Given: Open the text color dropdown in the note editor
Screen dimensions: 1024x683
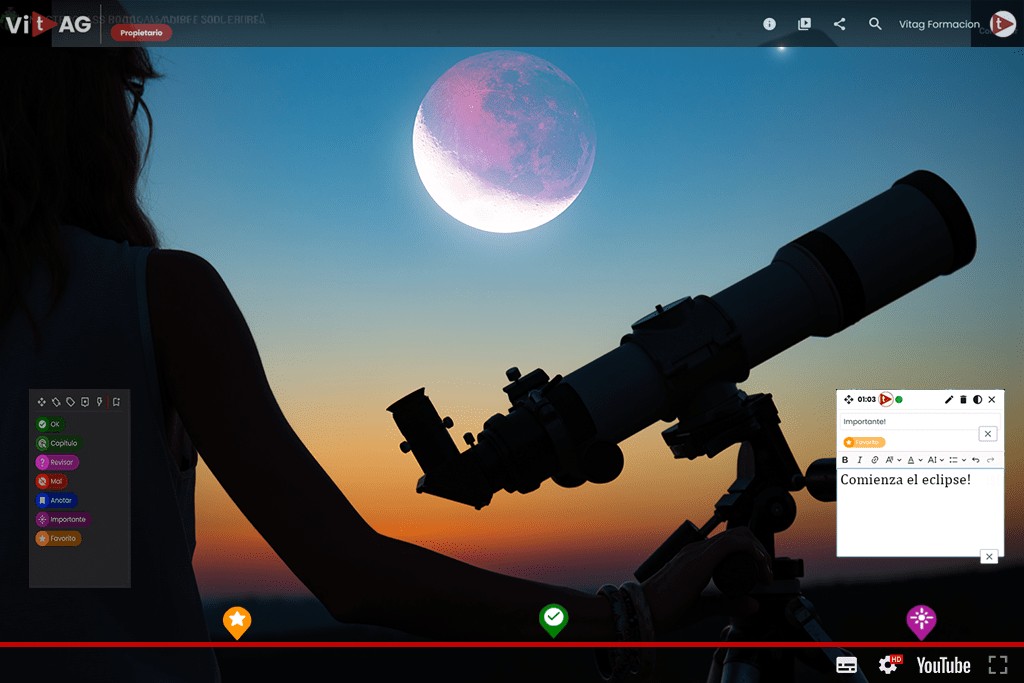Looking at the screenshot, I should pos(914,460).
